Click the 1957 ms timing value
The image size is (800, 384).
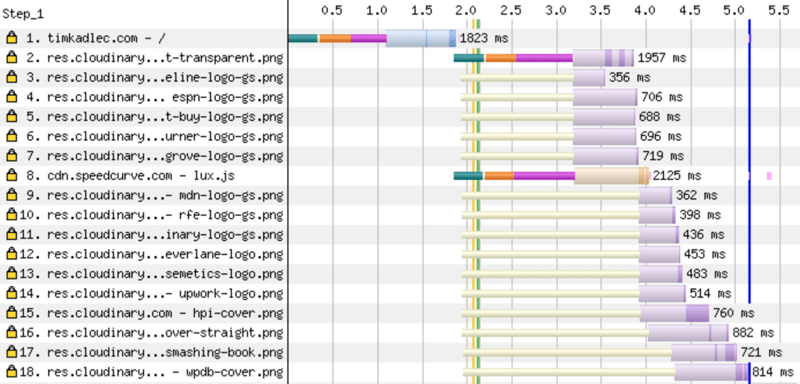point(662,58)
